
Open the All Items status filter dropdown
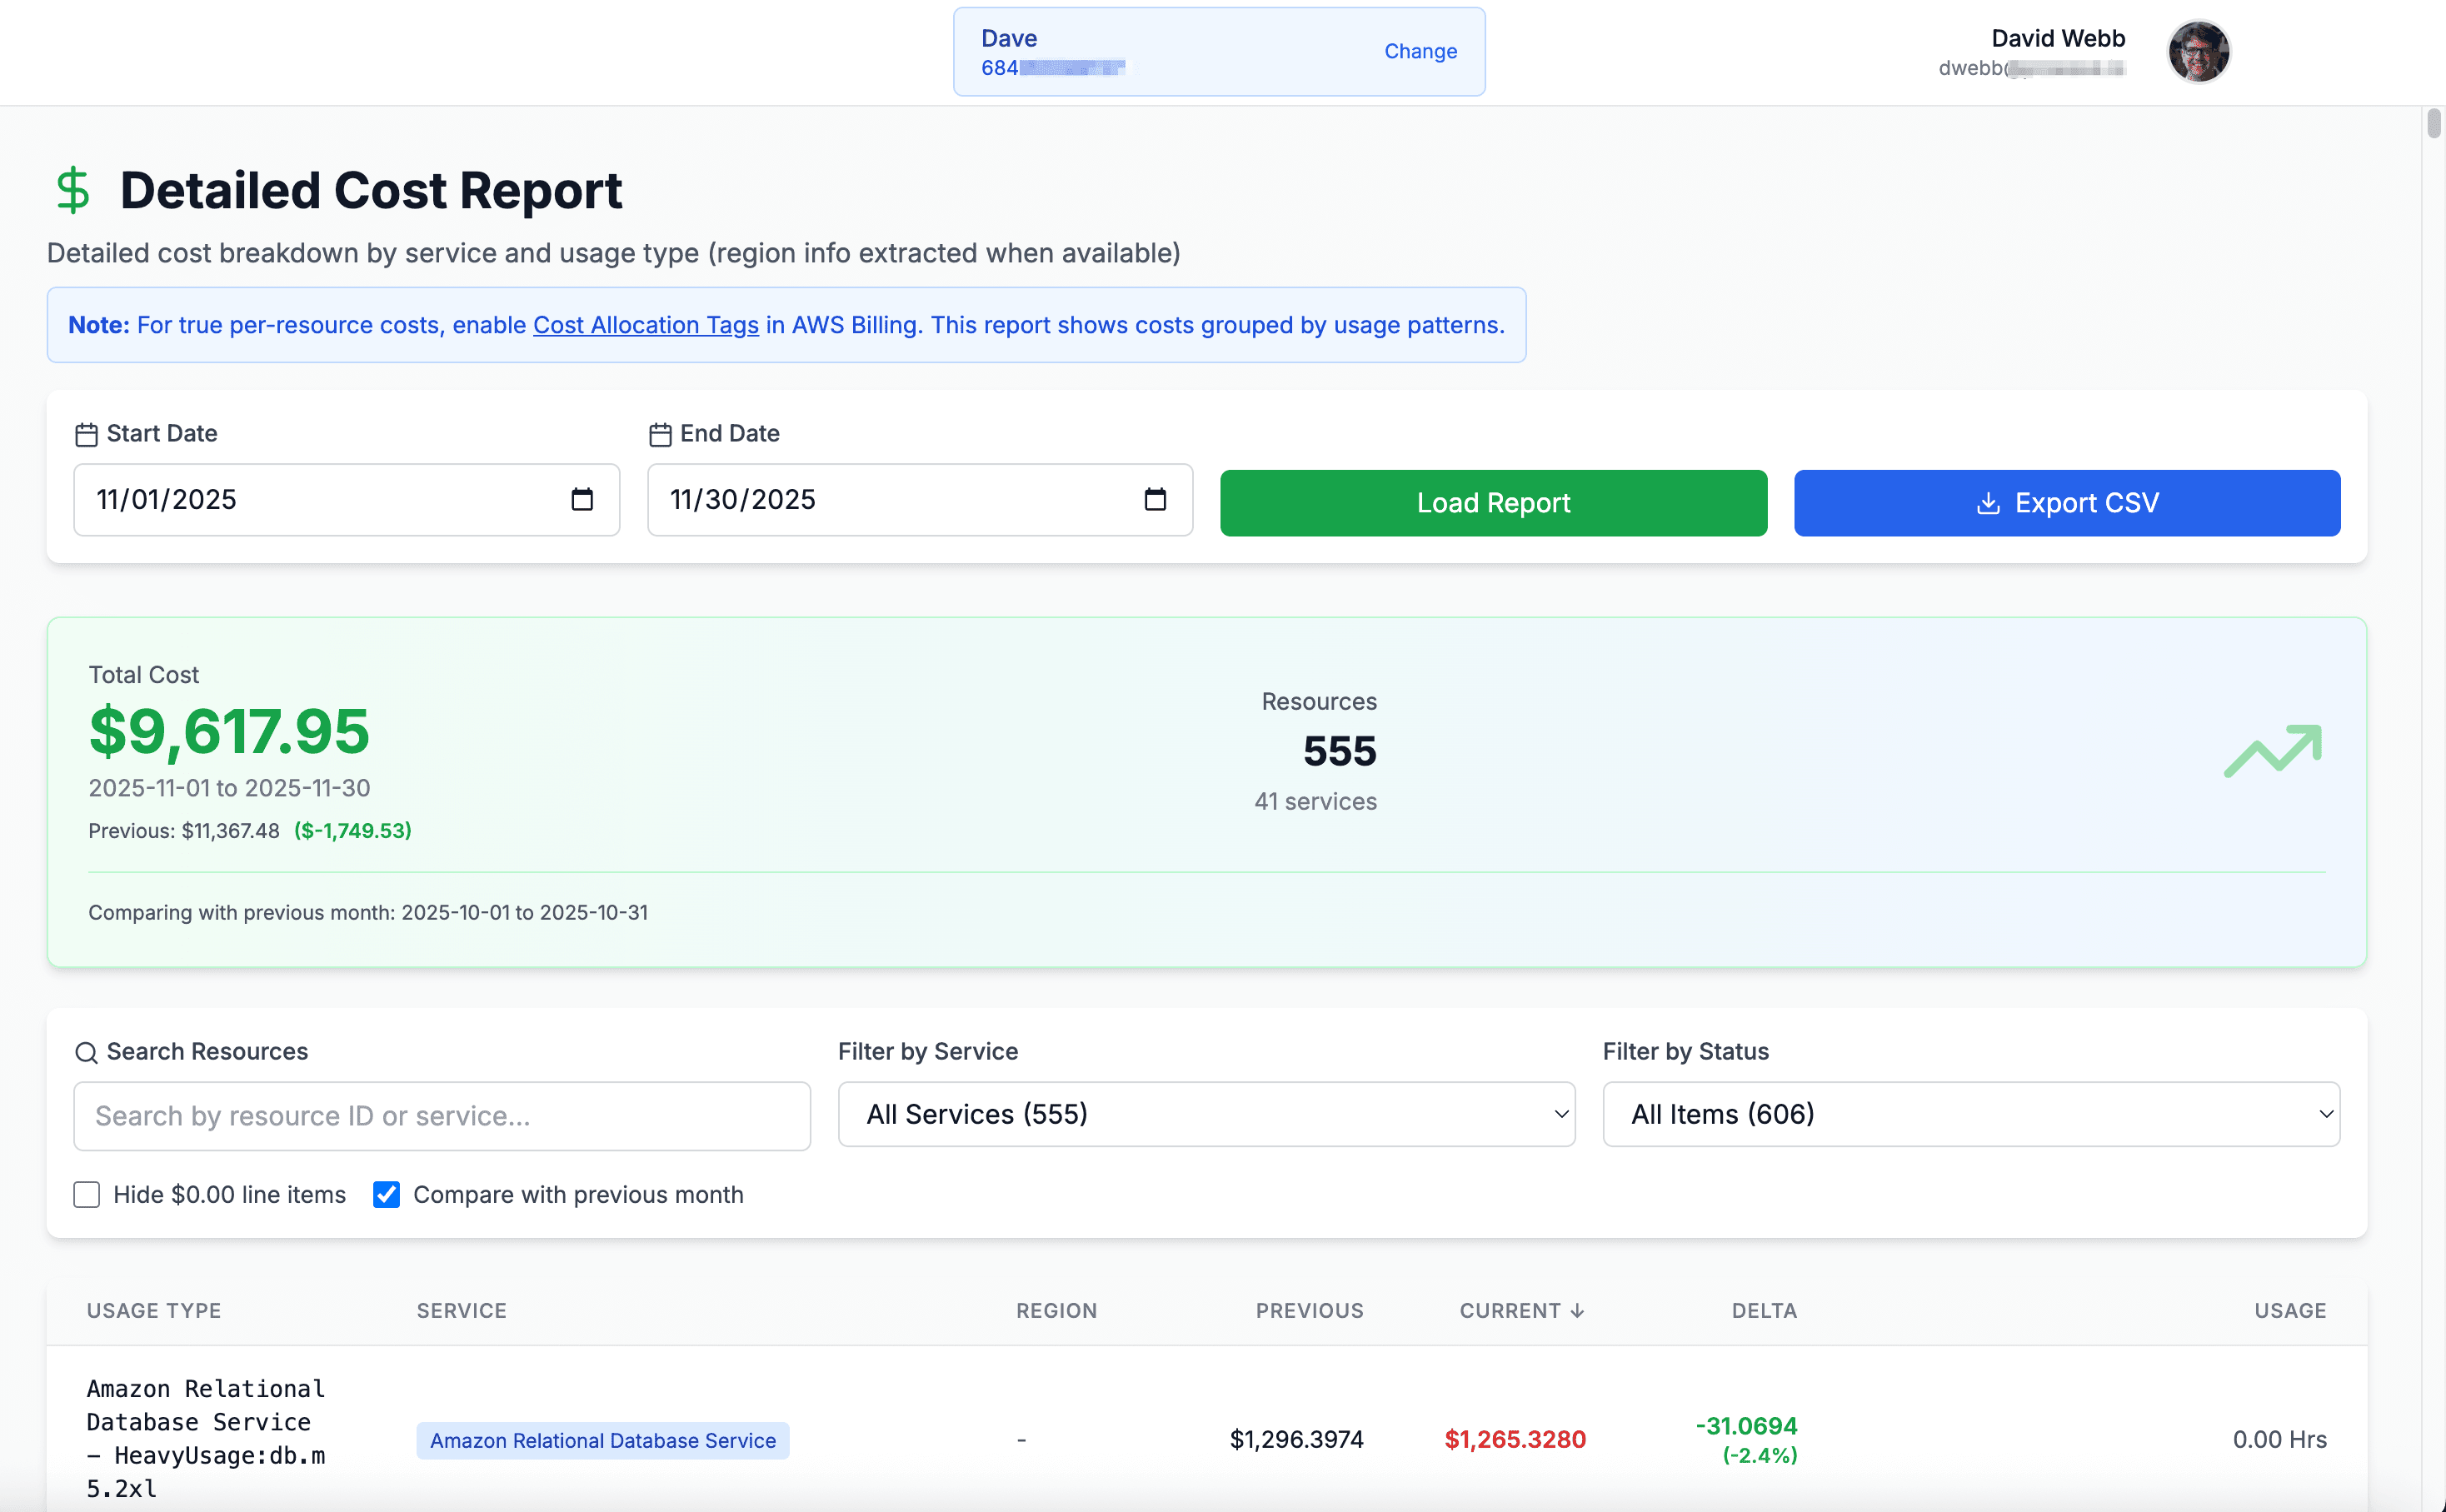[x=1970, y=1114]
